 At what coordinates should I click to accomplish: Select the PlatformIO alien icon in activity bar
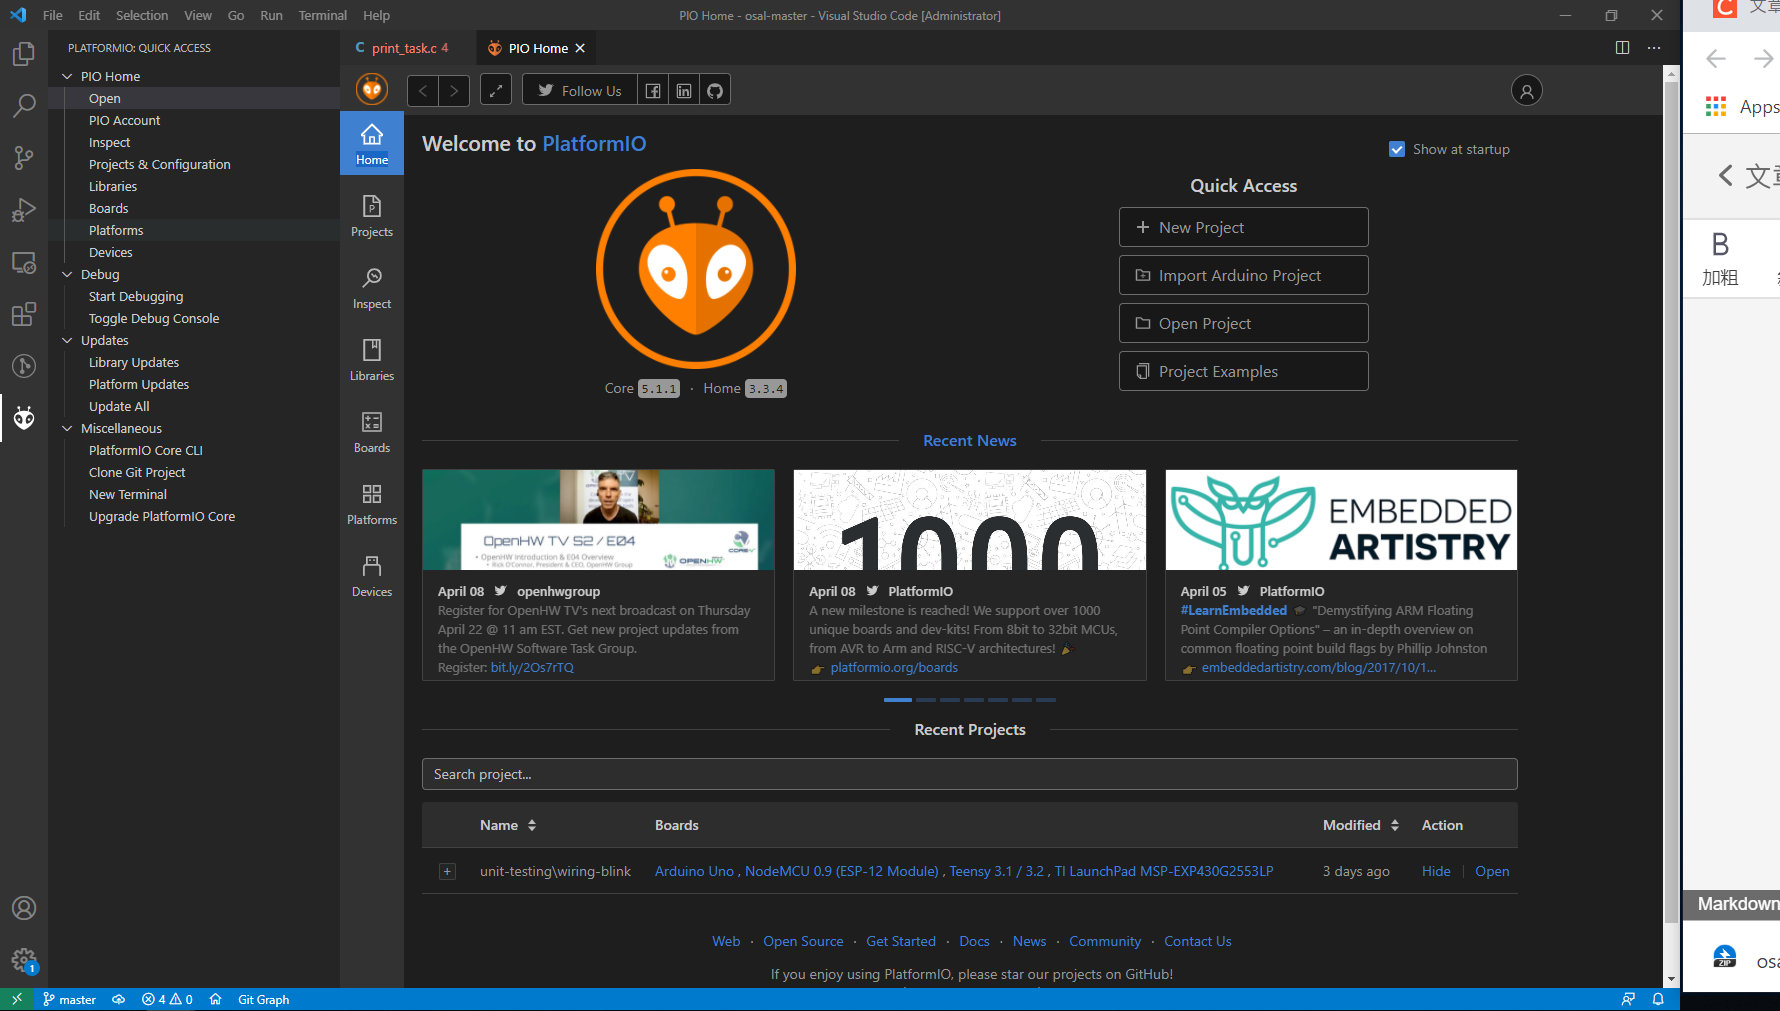[x=24, y=418]
